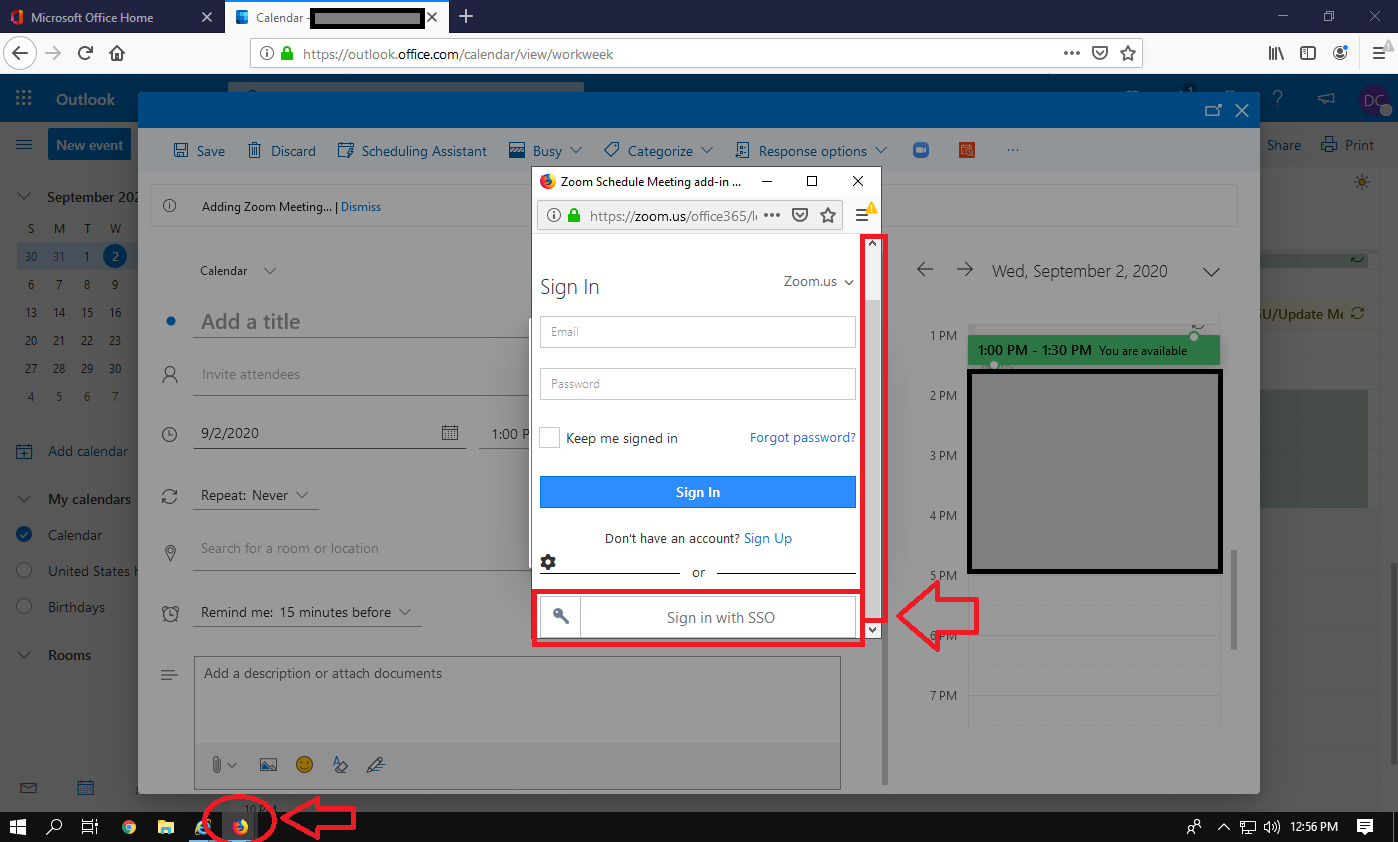Collapse the My calendars group
This screenshot has height=842, width=1398.
tap(25, 499)
